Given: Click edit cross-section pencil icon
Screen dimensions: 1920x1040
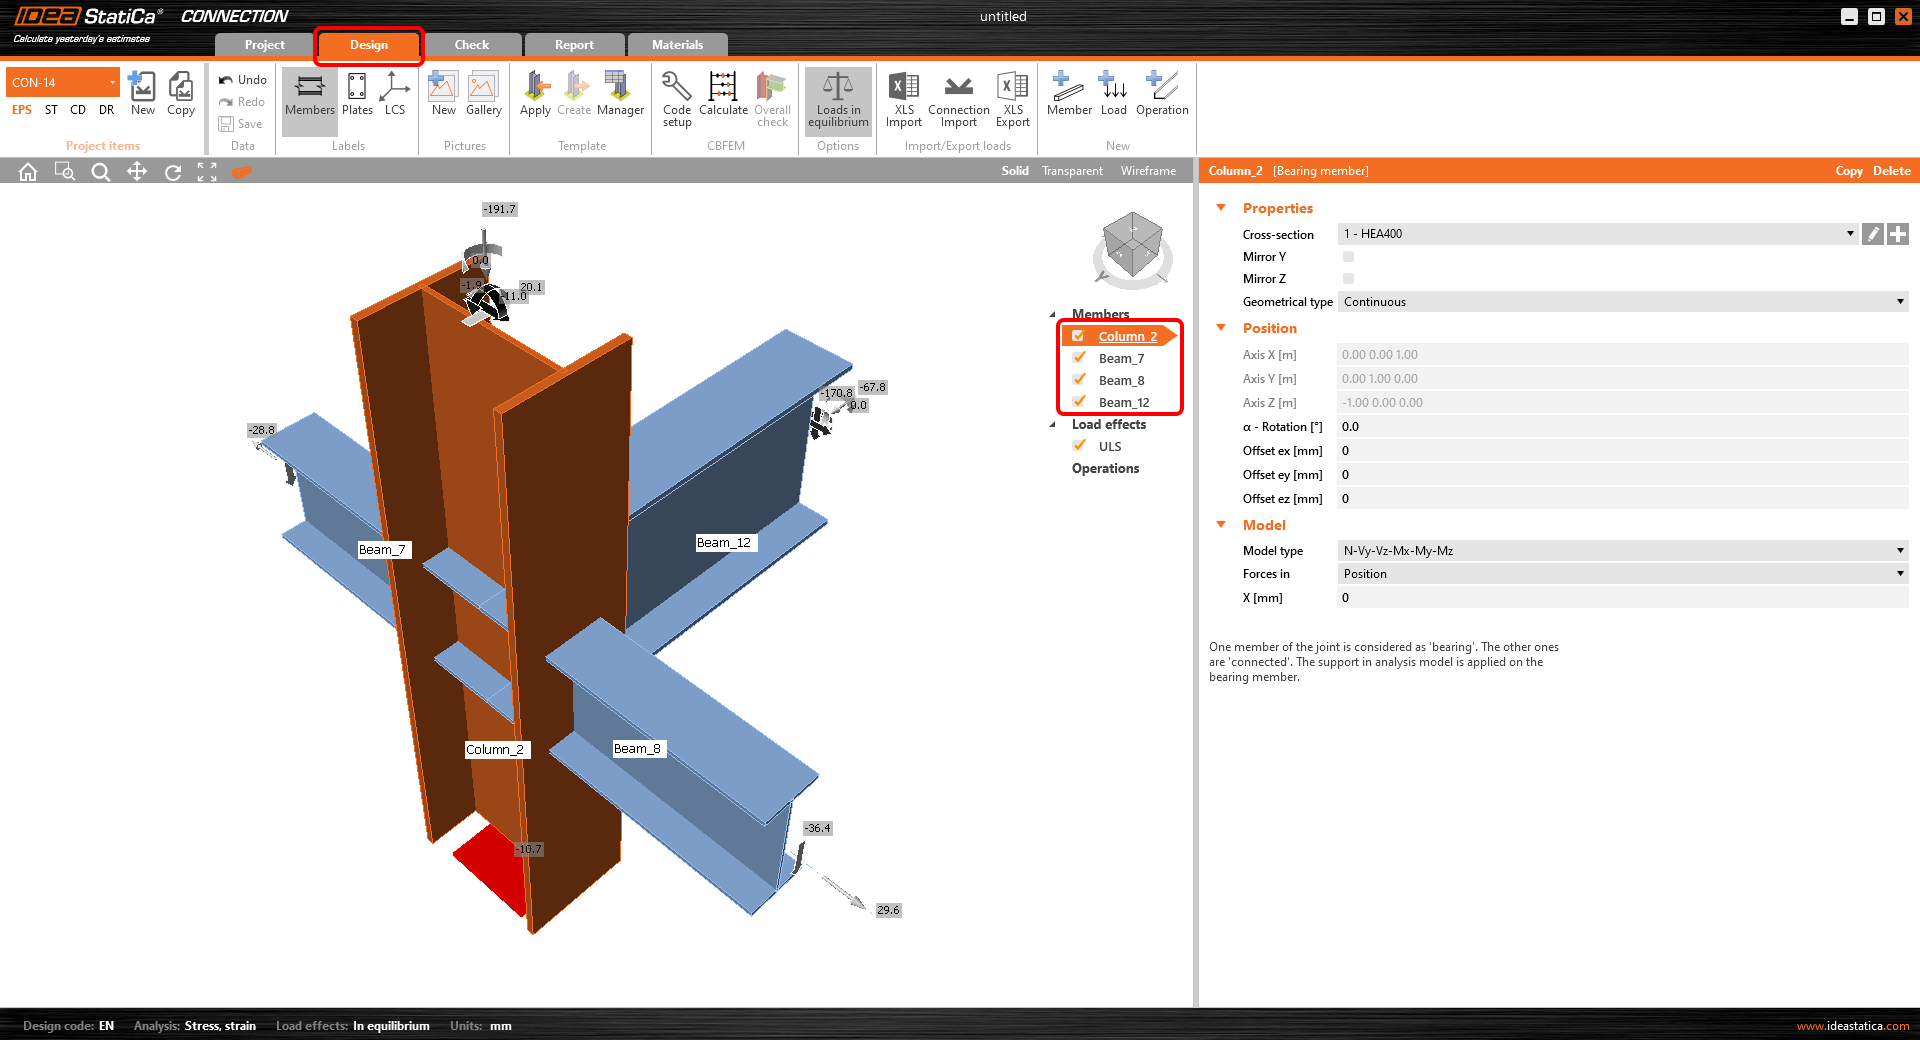Looking at the screenshot, I should [1873, 234].
